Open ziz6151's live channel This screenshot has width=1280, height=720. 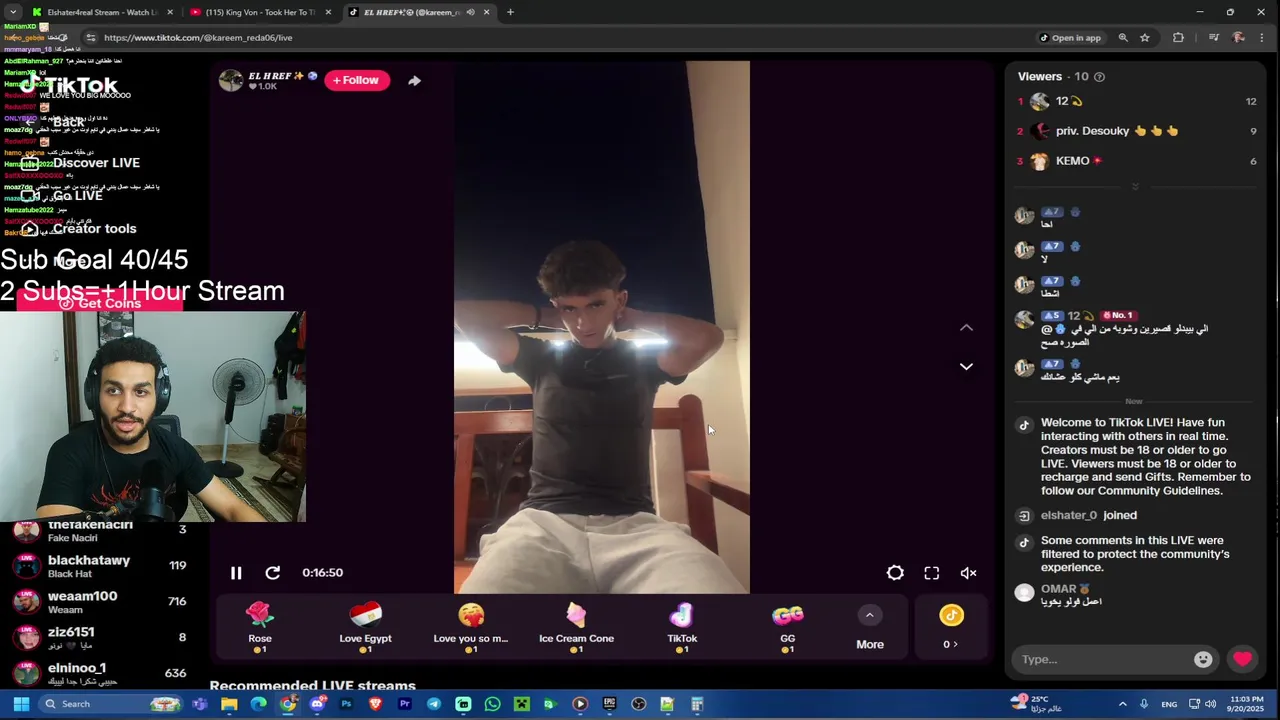click(x=100, y=637)
